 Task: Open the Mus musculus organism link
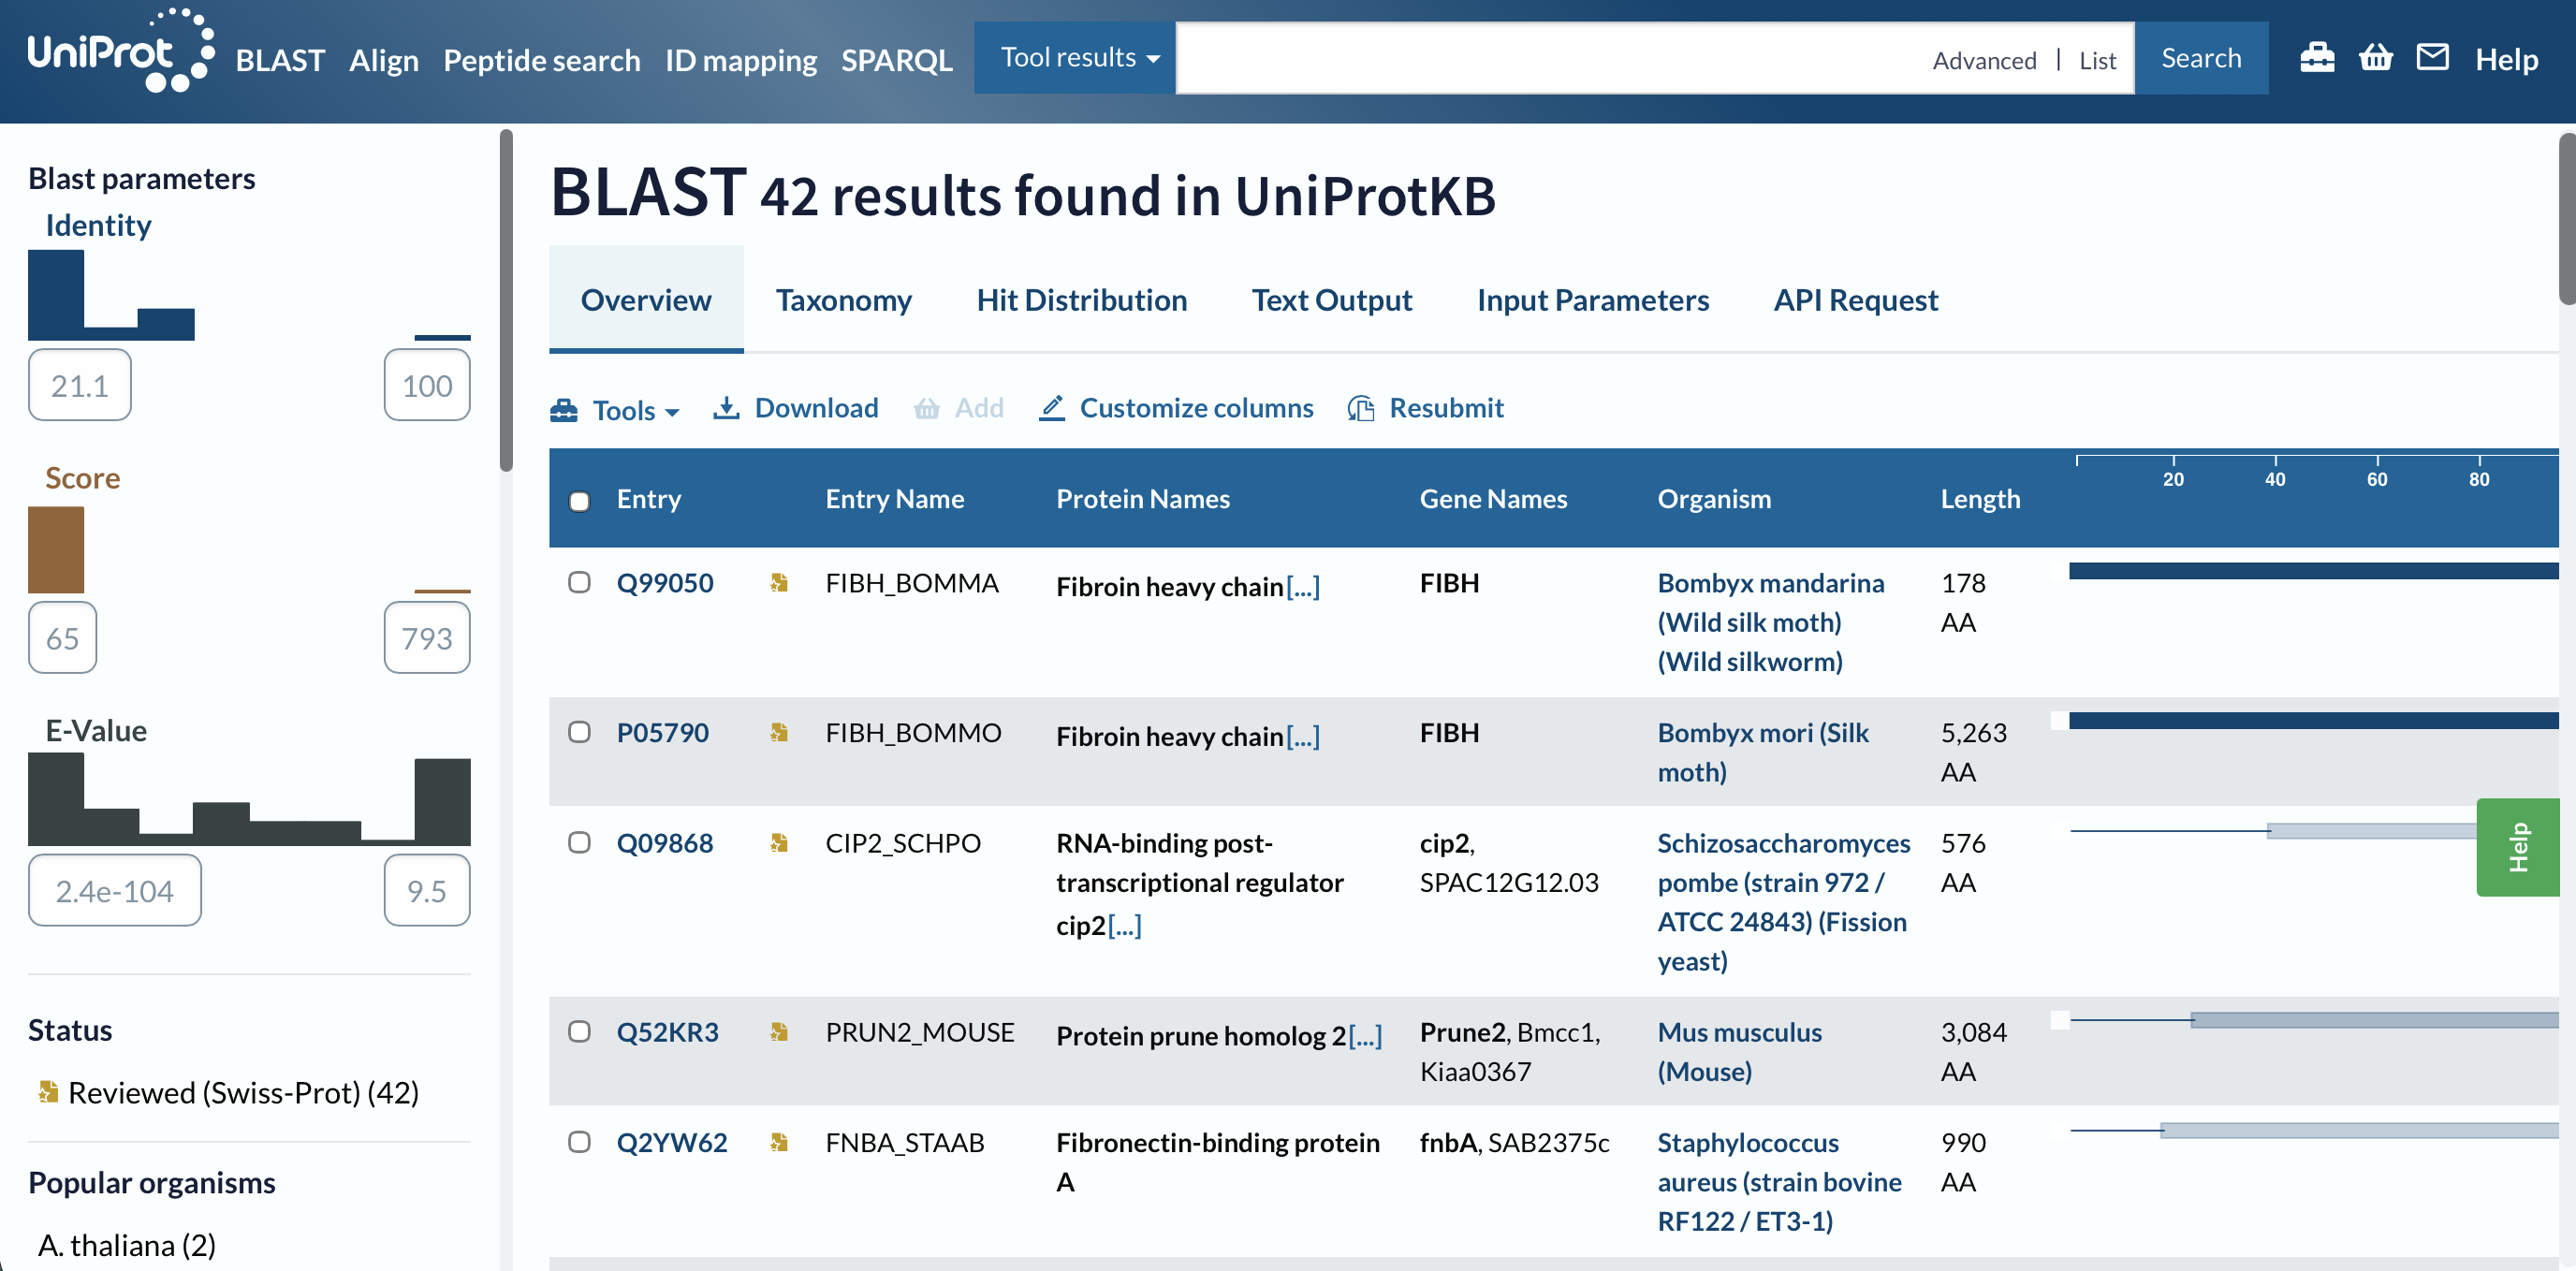pyautogui.click(x=1739, y=1051)
